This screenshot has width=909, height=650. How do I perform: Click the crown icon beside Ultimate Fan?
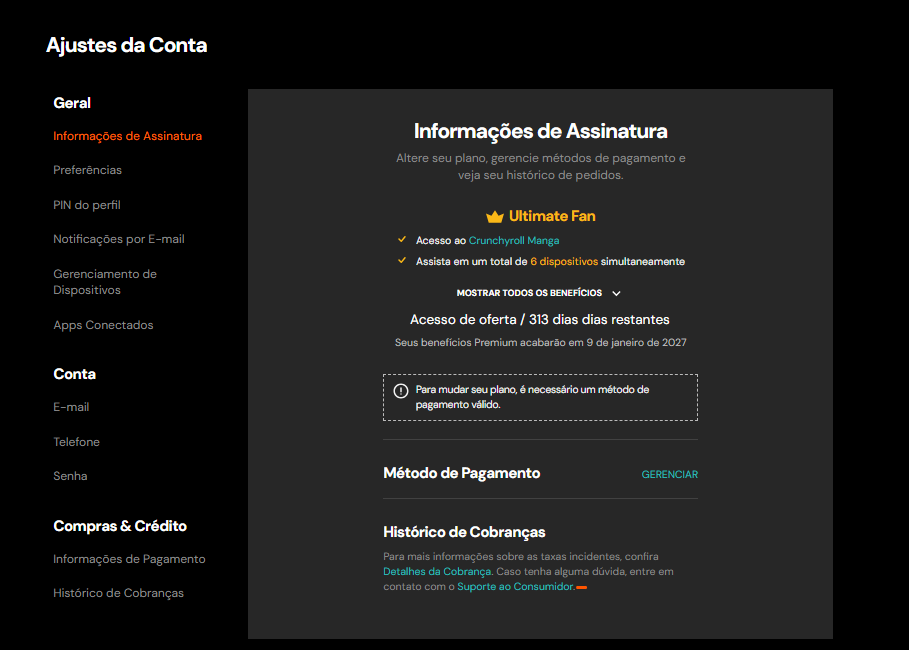[x=494, y=215]
